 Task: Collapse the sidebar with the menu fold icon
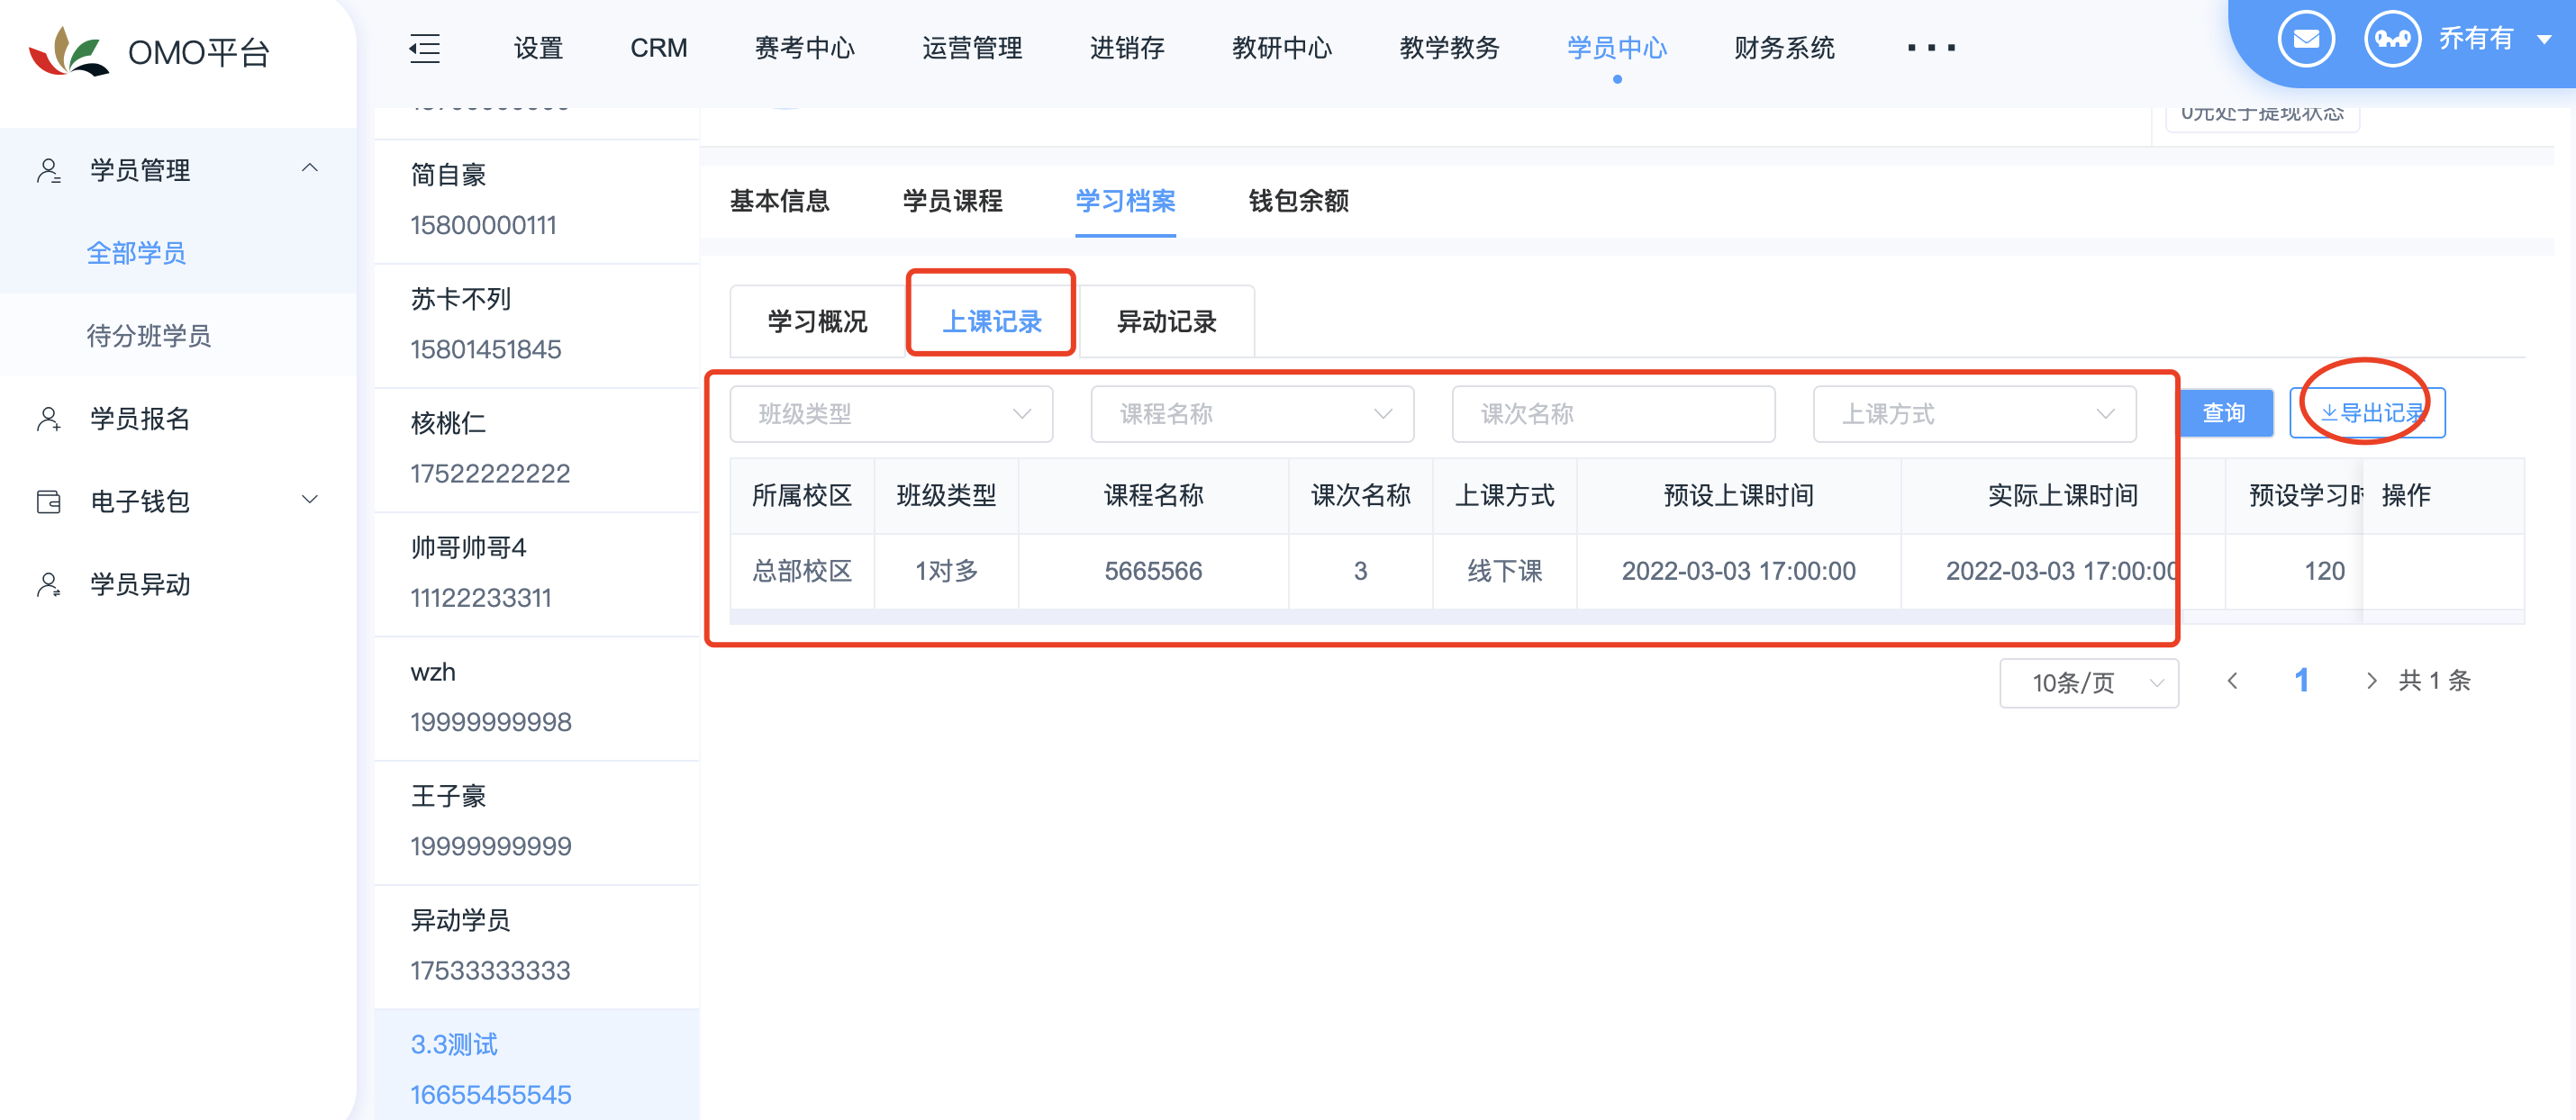tap(425, 48)
